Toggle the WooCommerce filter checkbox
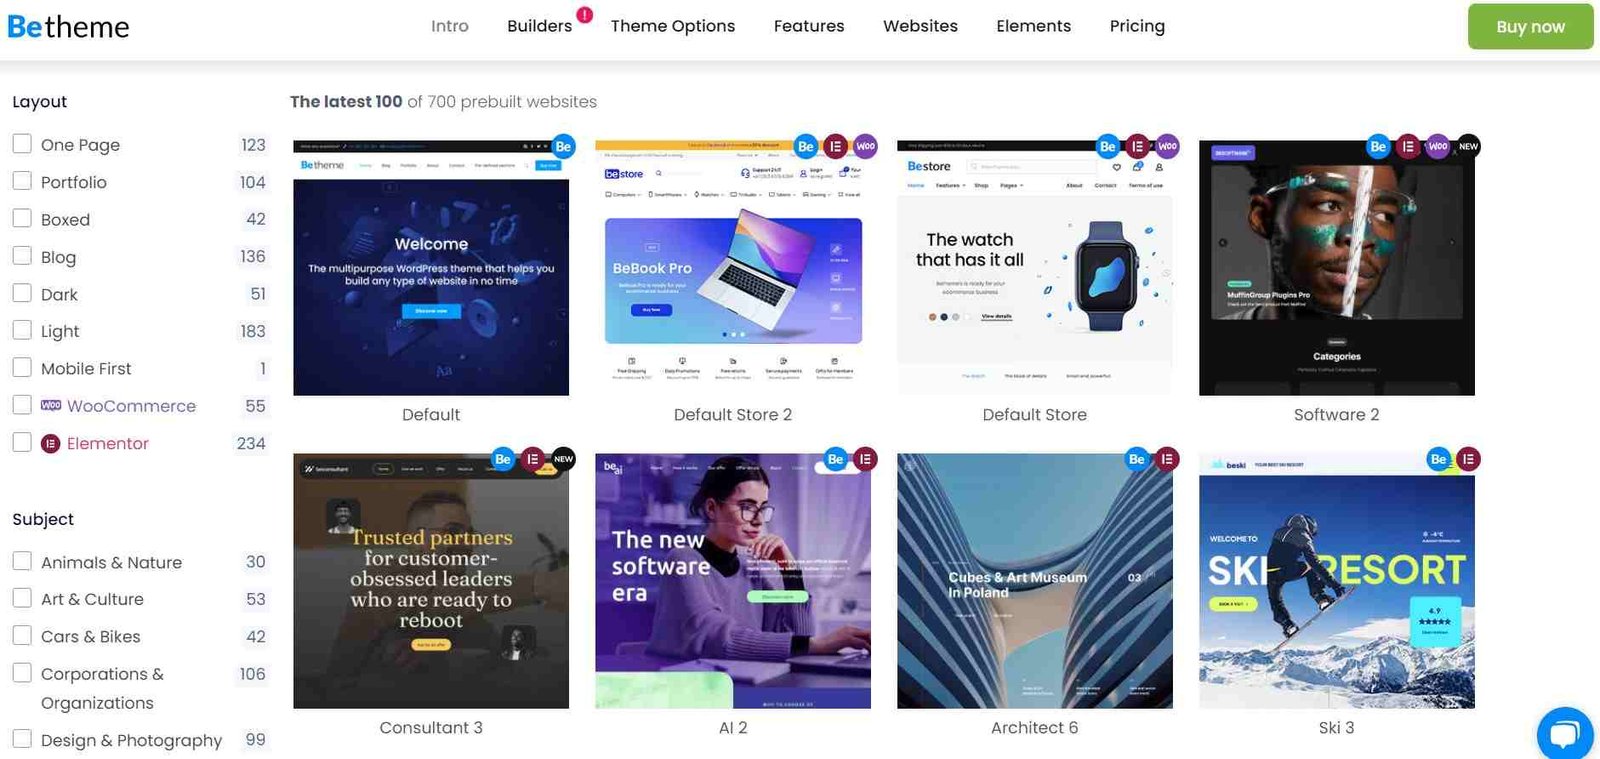The image size is (1600, 759). [22, 405]
